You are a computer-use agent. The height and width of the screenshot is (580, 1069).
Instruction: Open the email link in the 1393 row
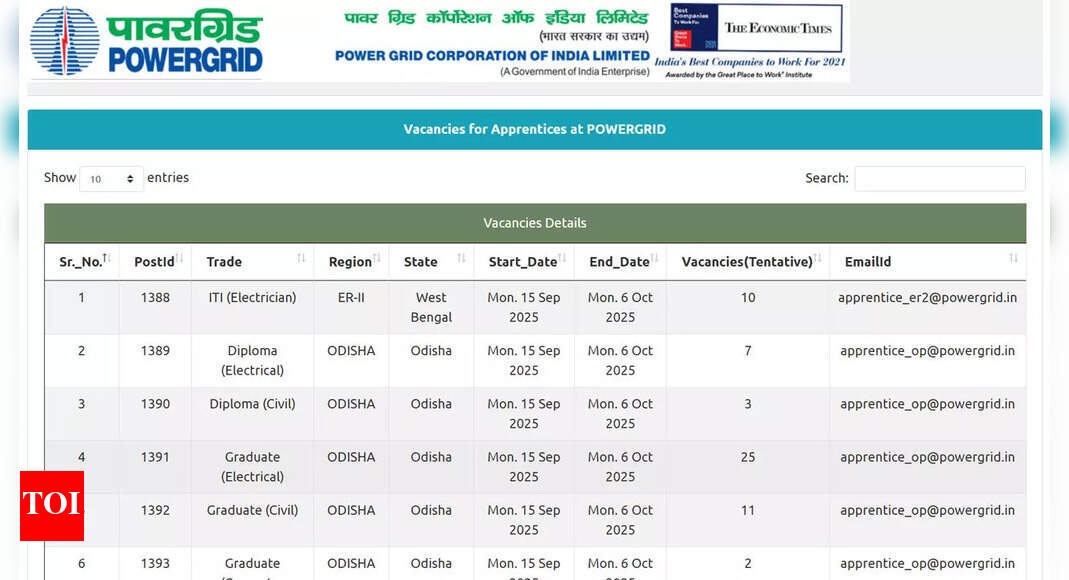(927, 564)
